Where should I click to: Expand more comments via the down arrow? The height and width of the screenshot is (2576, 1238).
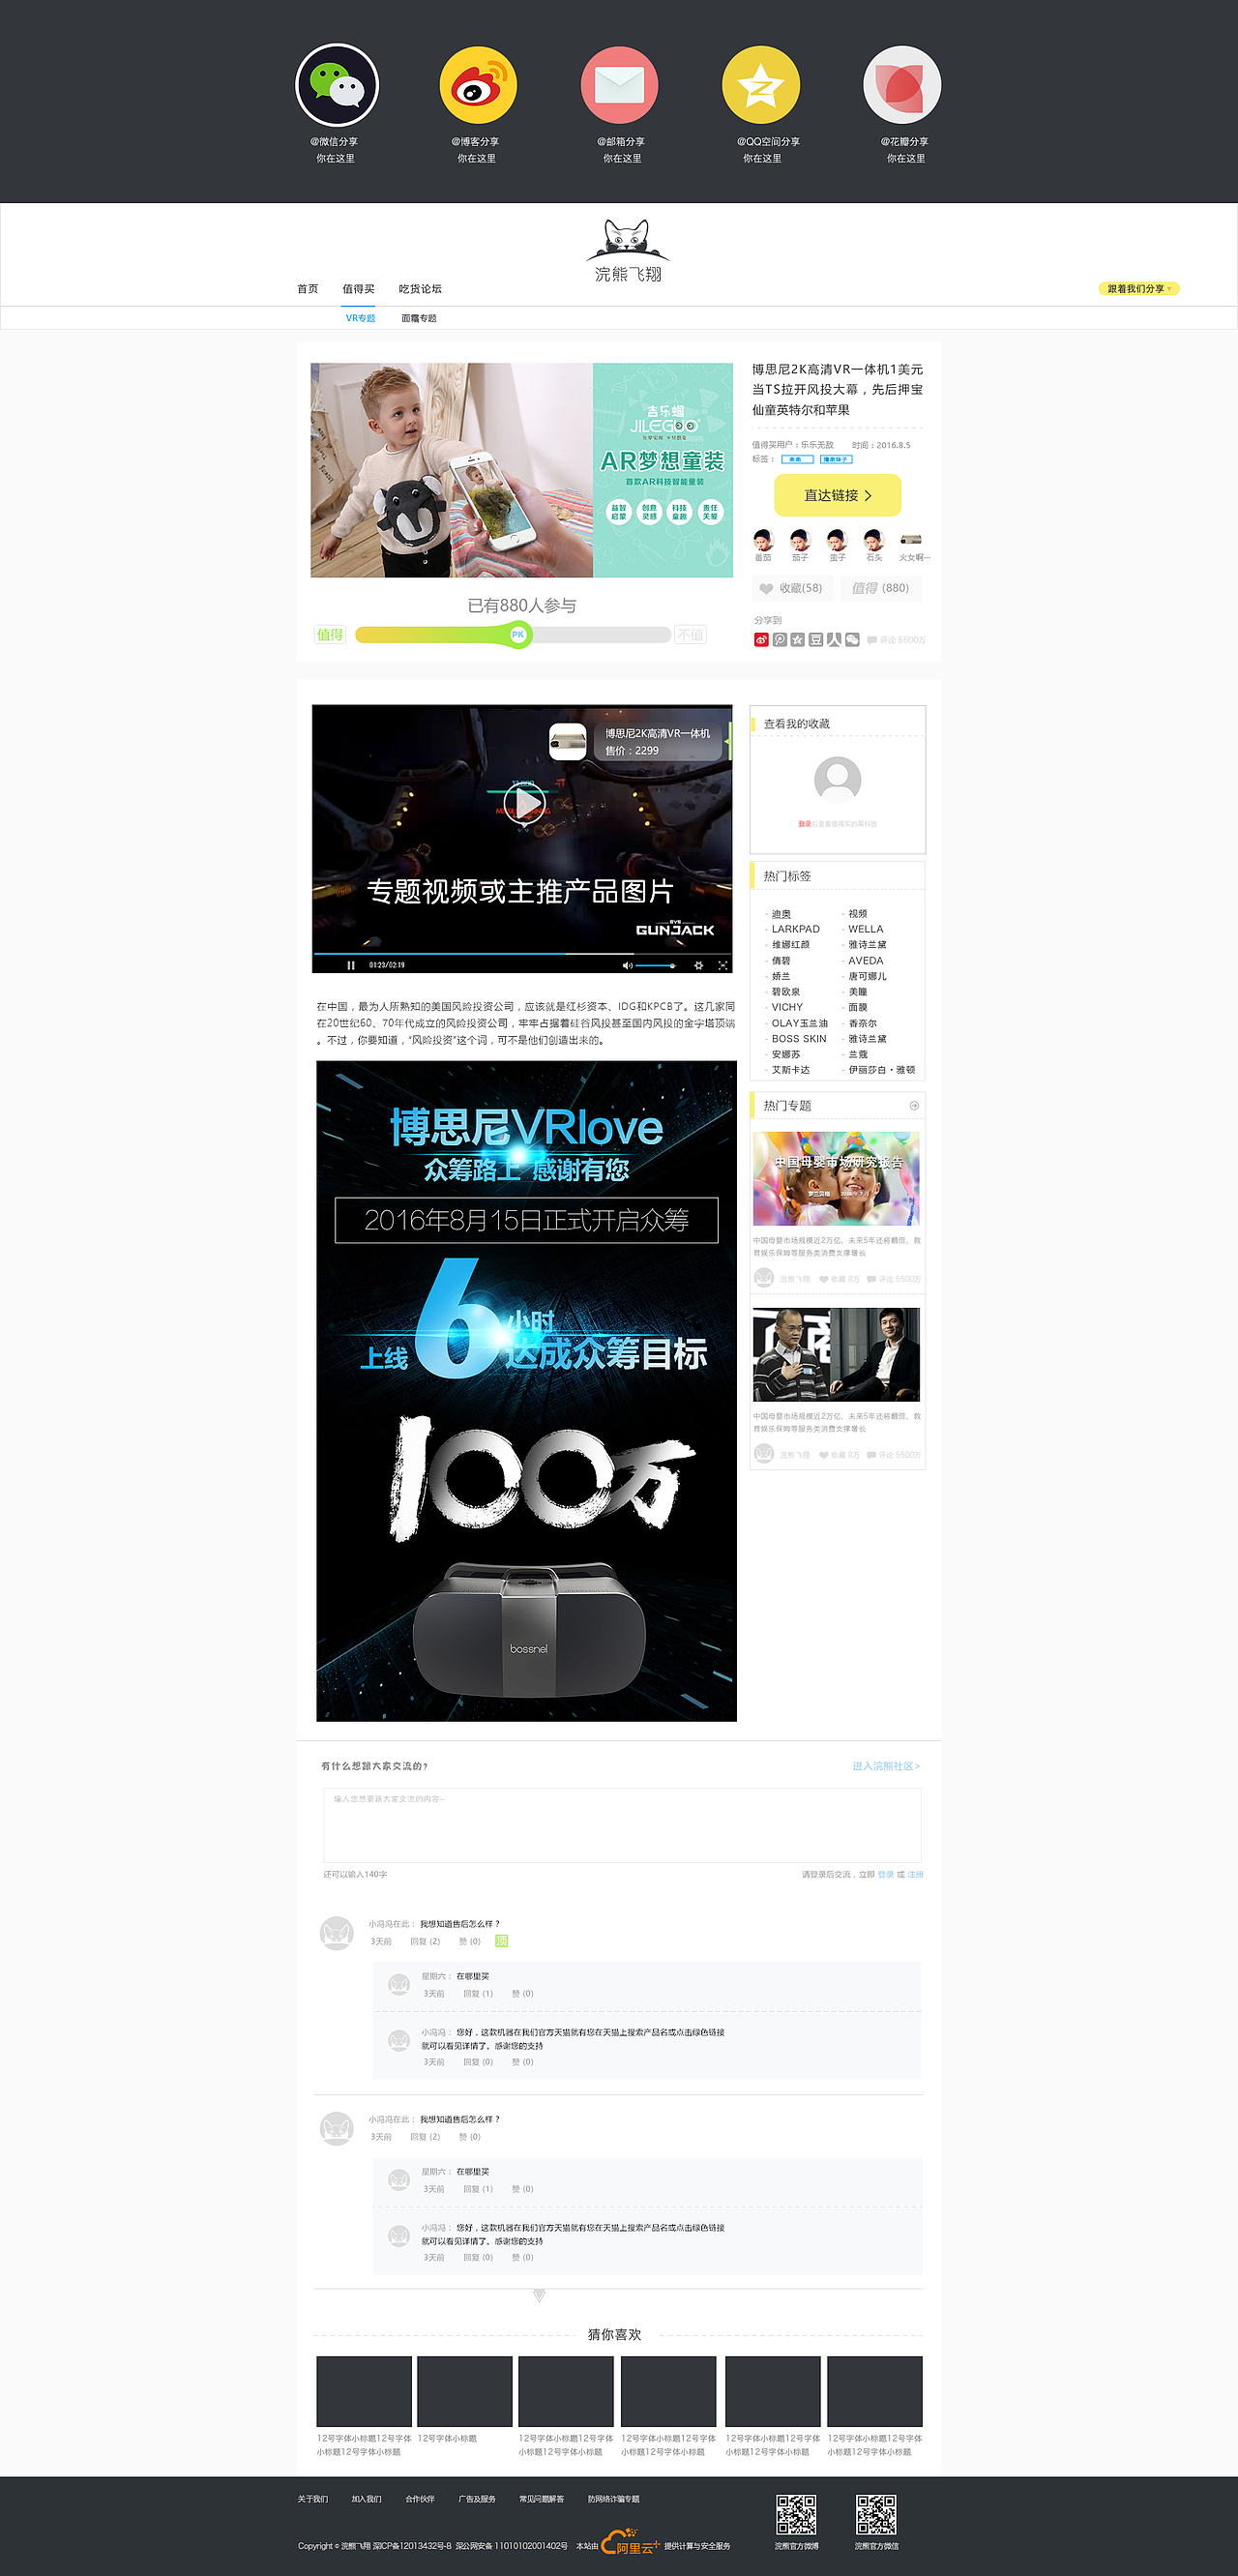(539, 2296)
